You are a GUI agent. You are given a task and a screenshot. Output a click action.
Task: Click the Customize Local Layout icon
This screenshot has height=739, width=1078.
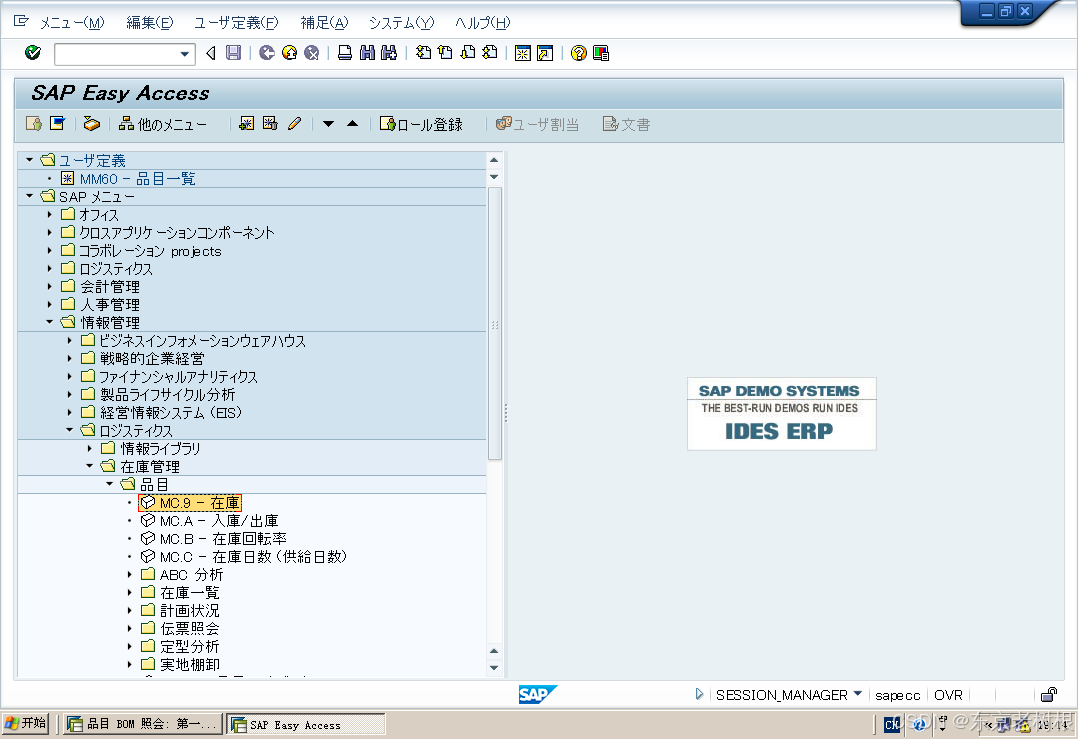click(x=601, y=53)
